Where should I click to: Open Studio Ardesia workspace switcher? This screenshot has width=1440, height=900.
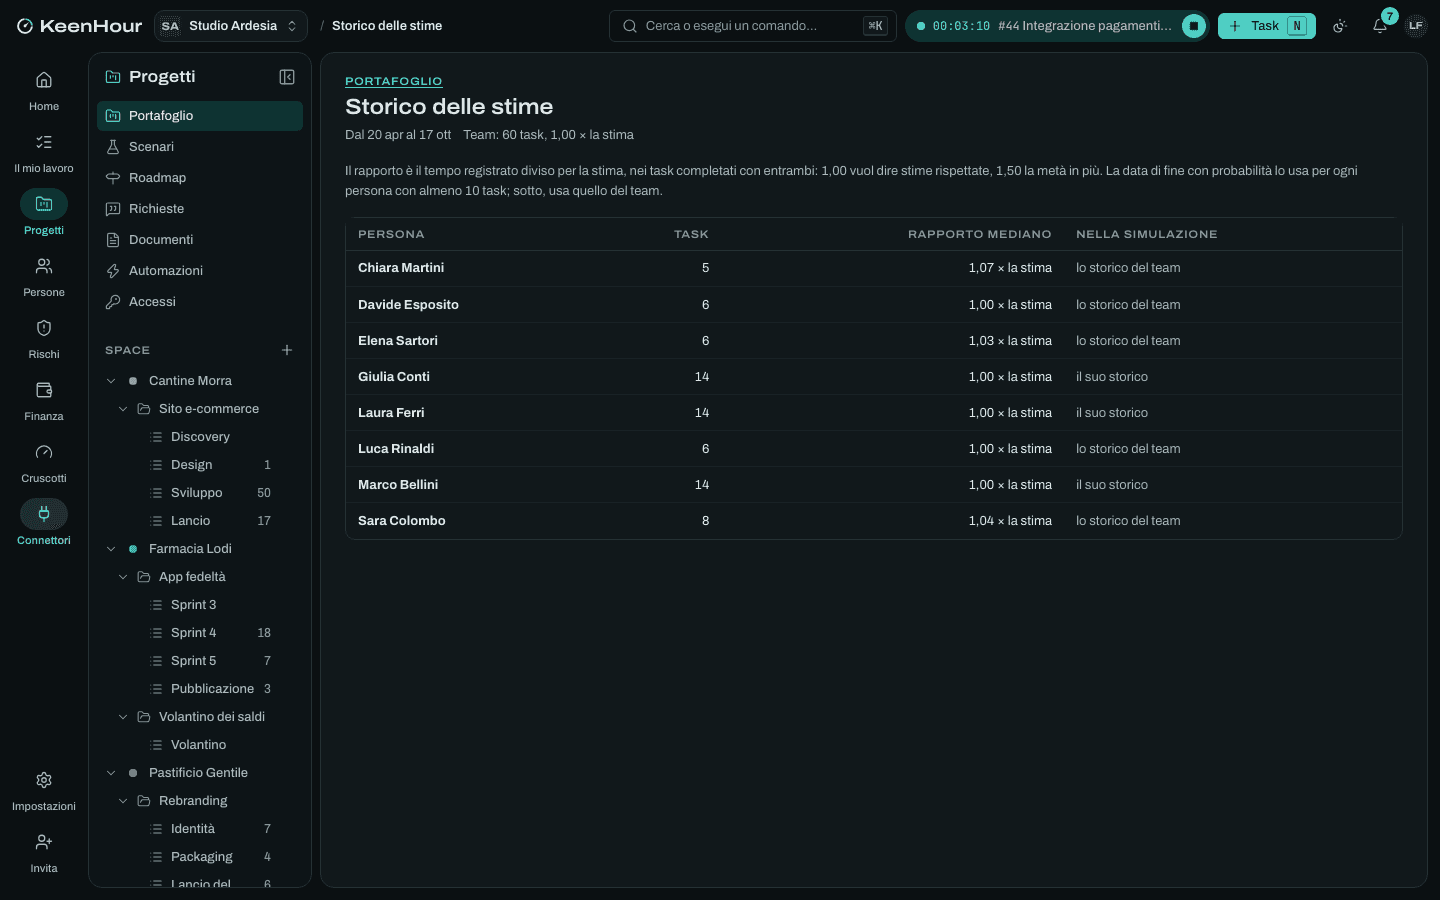[231, 26]
